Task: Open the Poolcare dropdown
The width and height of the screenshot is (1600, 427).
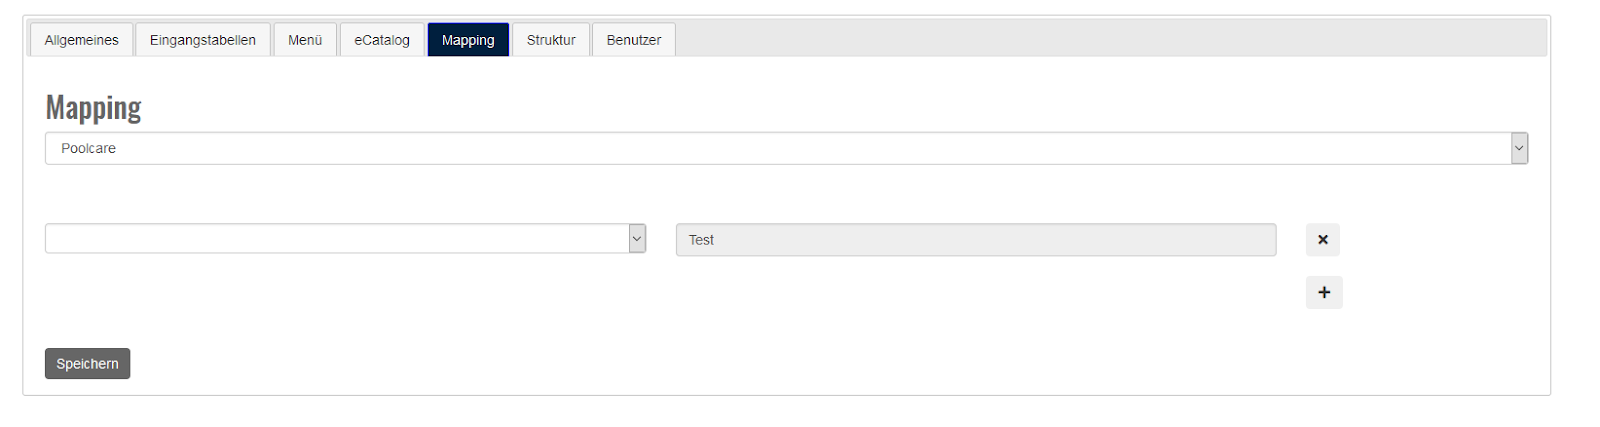Action: [x=780, y=148]
